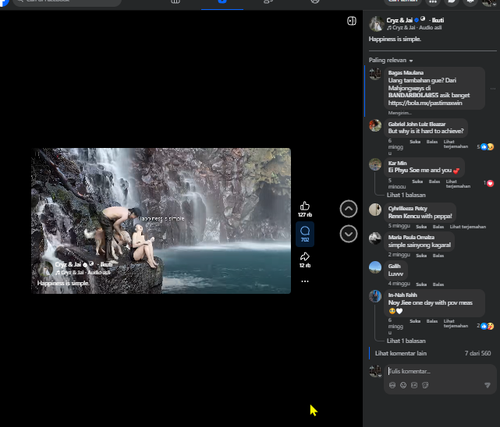The image size is (500, 427).
Task: Open the sticker picker in the comment box
Action: pos(425,385)
